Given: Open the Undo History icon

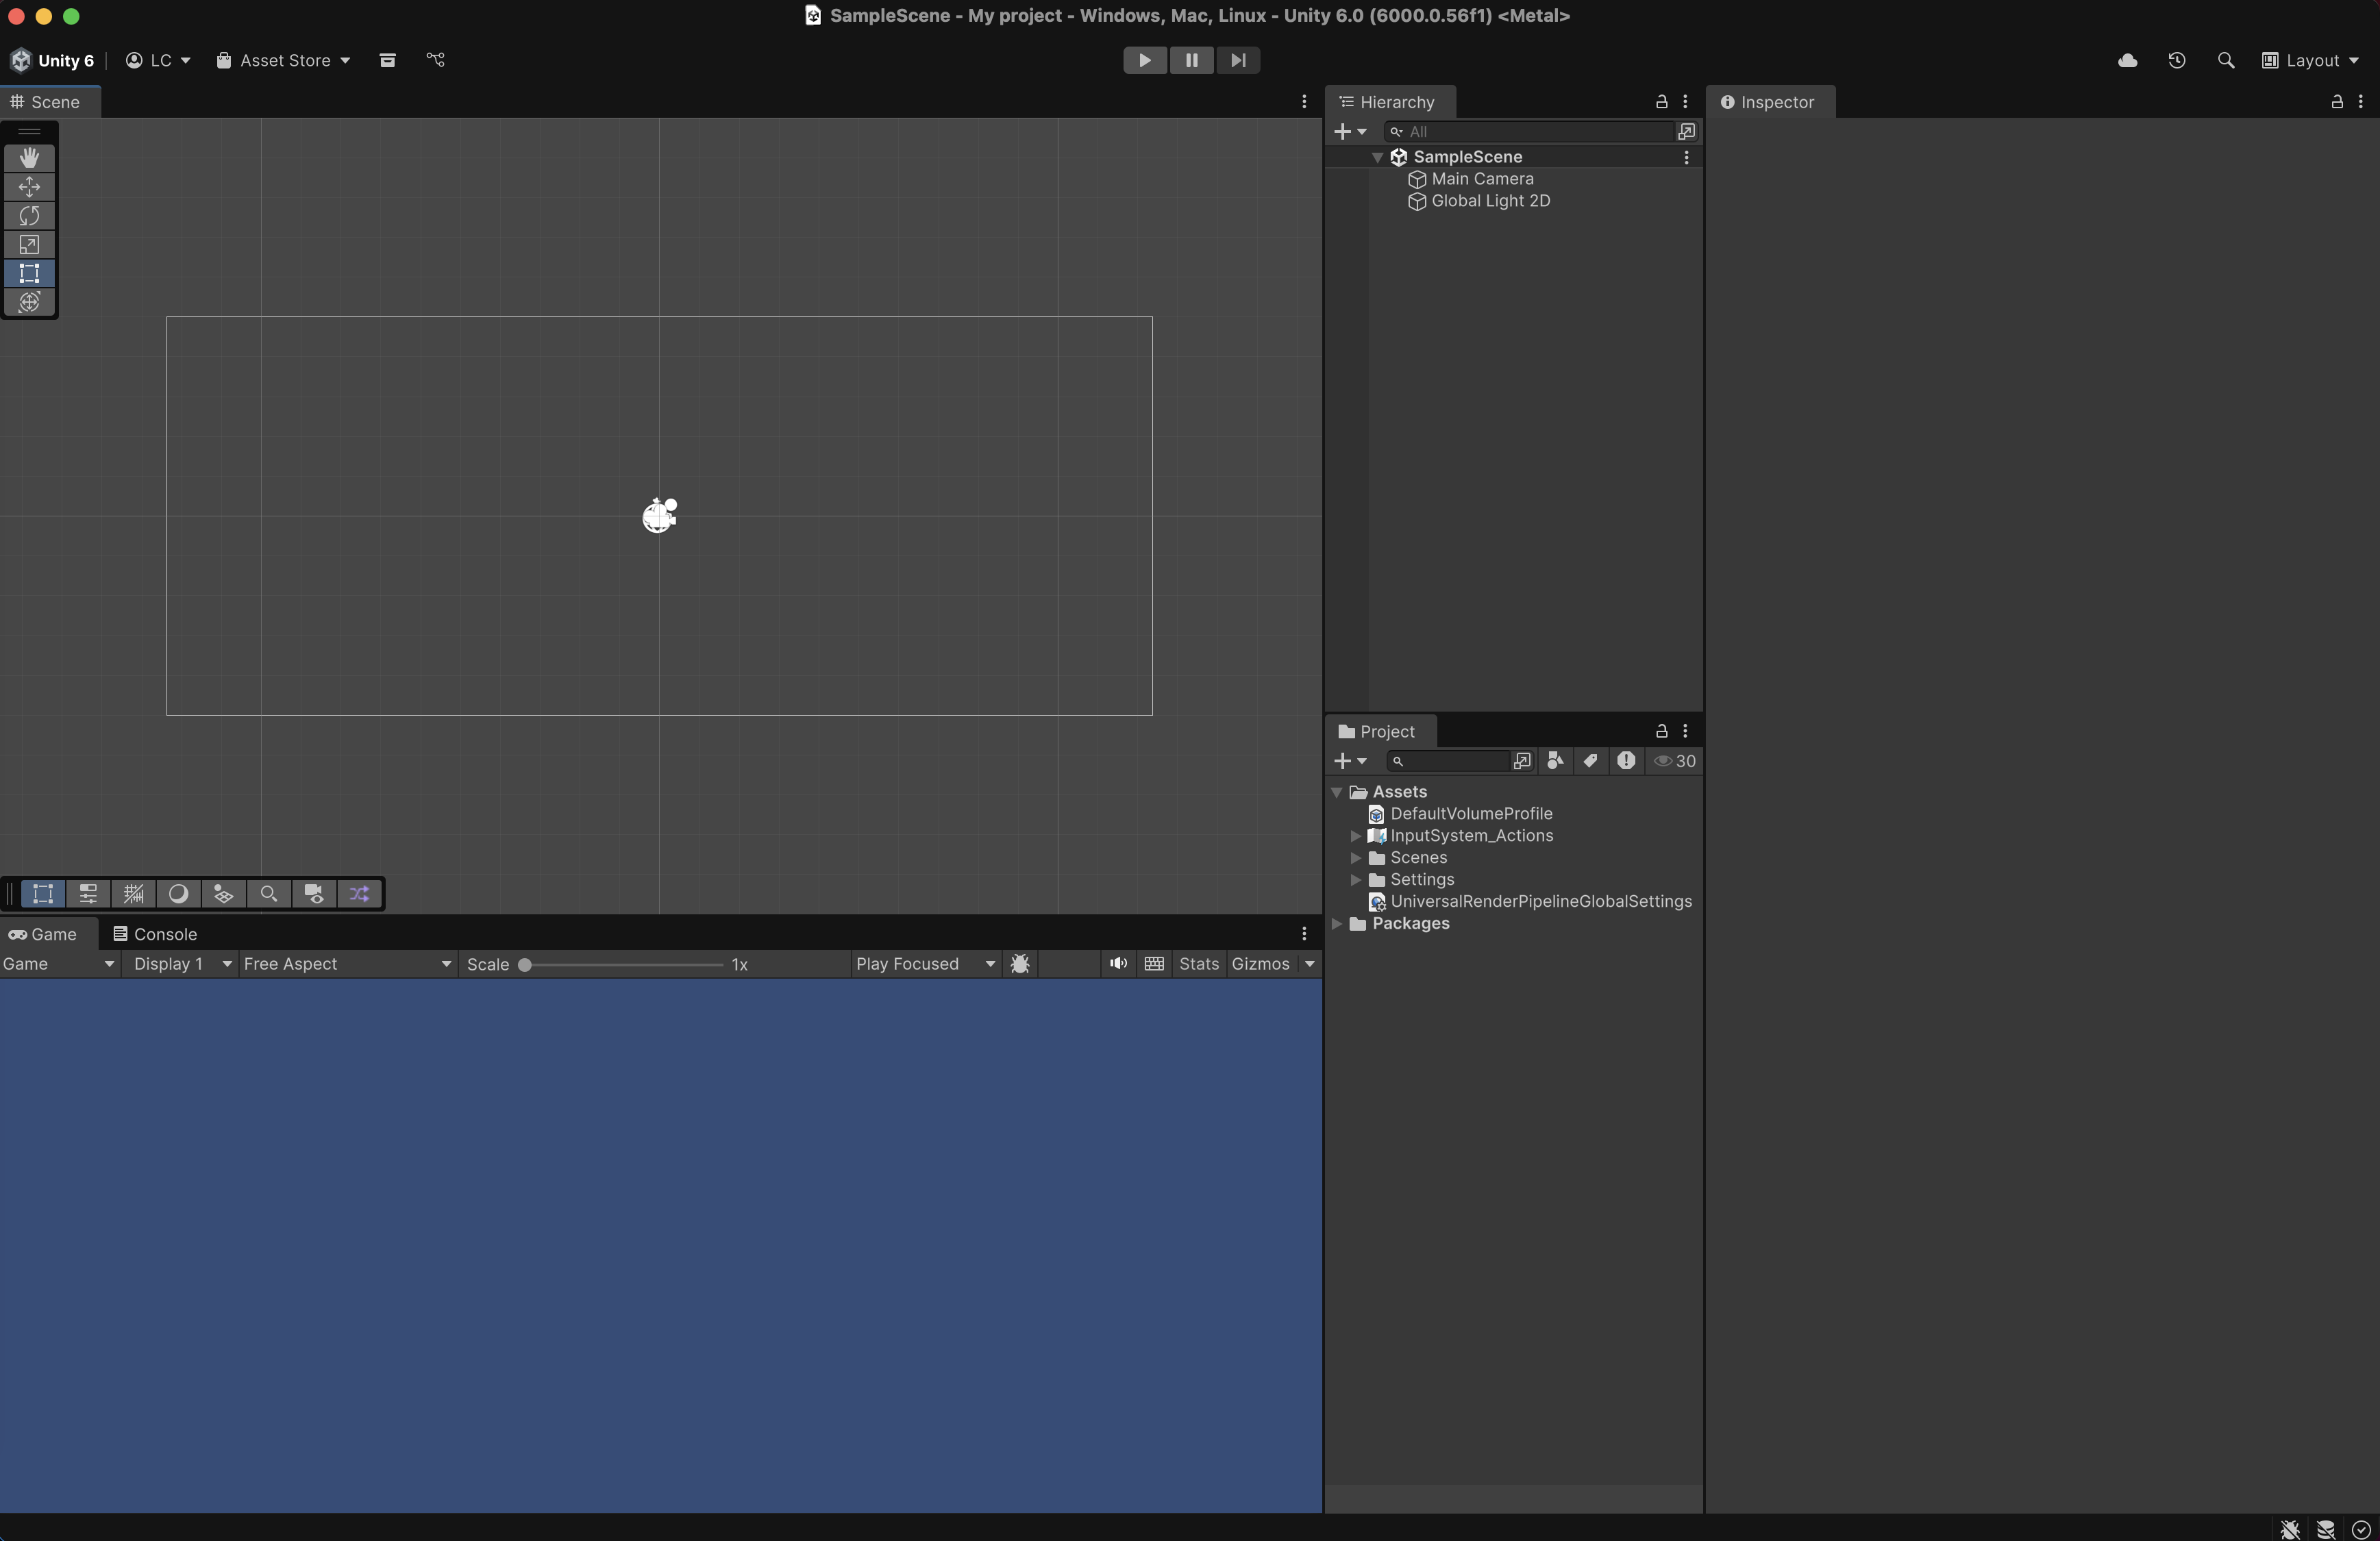Looking at the screenshot, I should tap(2176, 60).
